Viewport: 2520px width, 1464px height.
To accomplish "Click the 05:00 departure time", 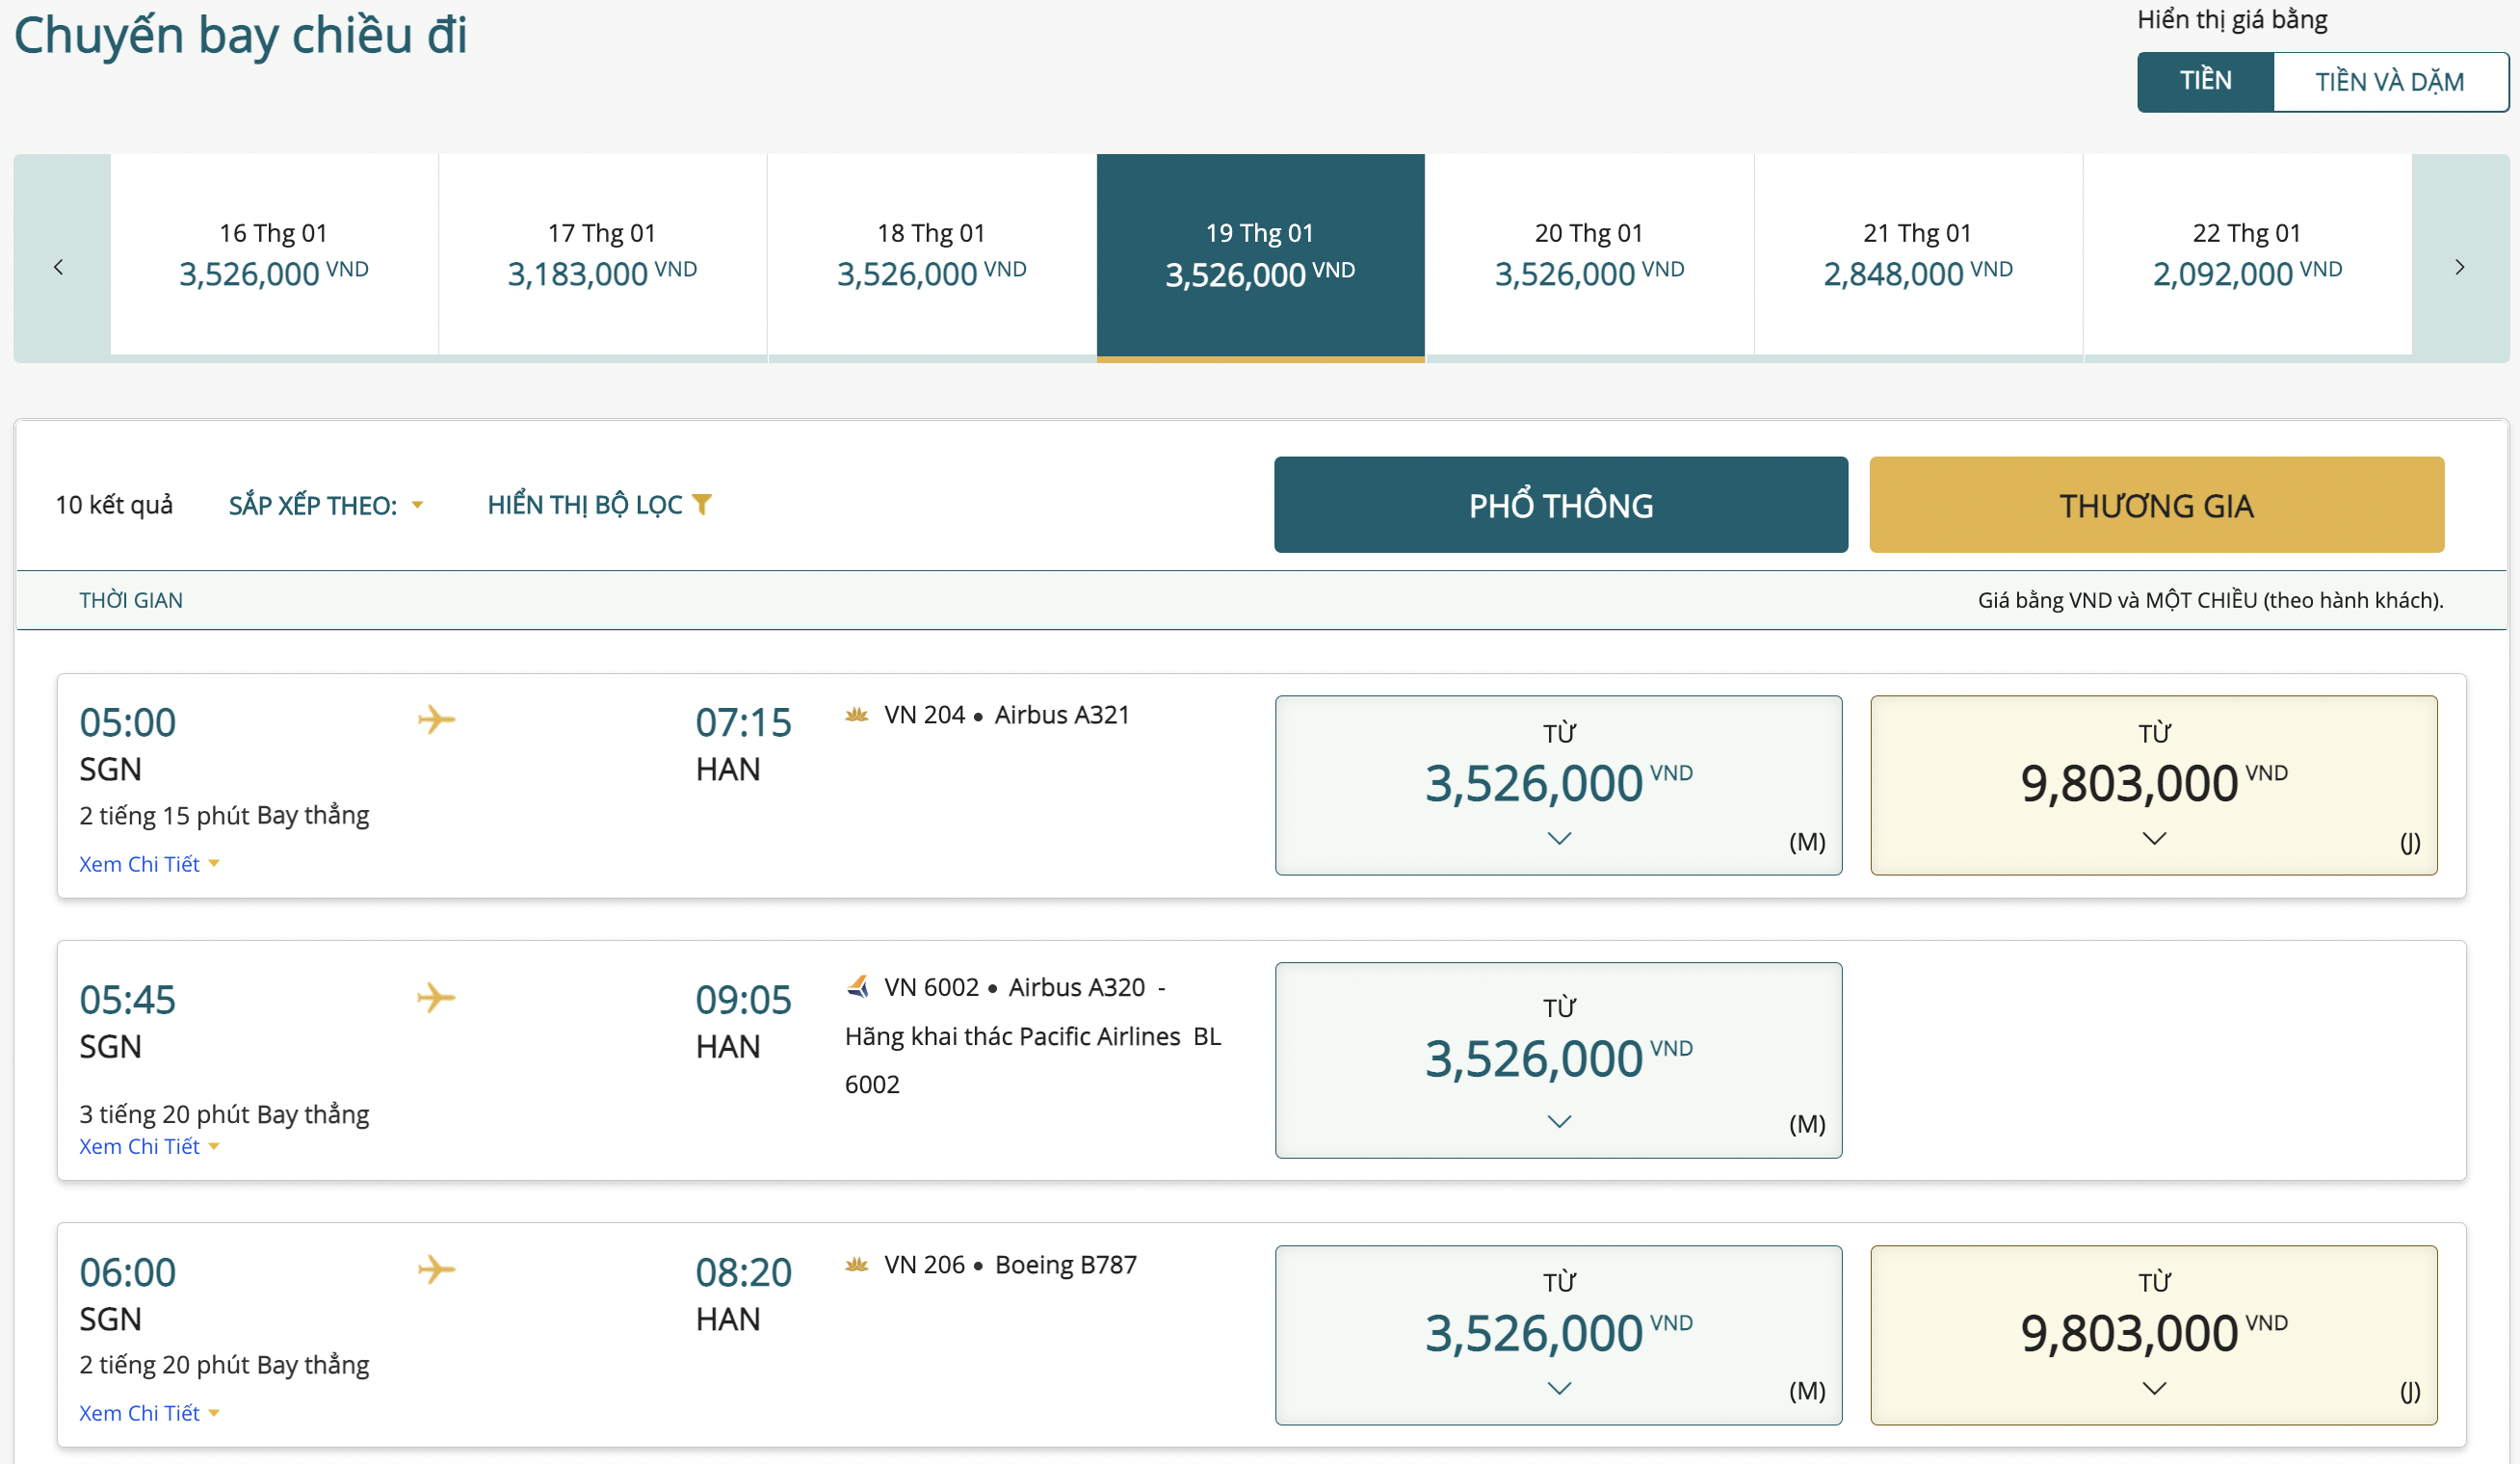I will [128, 722].
